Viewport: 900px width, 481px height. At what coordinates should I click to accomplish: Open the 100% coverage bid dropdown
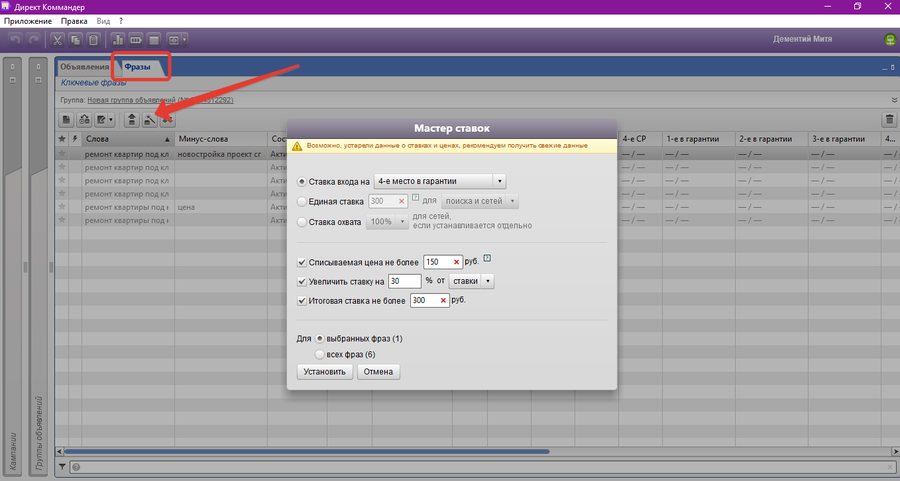pyautogui.click(x=387, y=222)
